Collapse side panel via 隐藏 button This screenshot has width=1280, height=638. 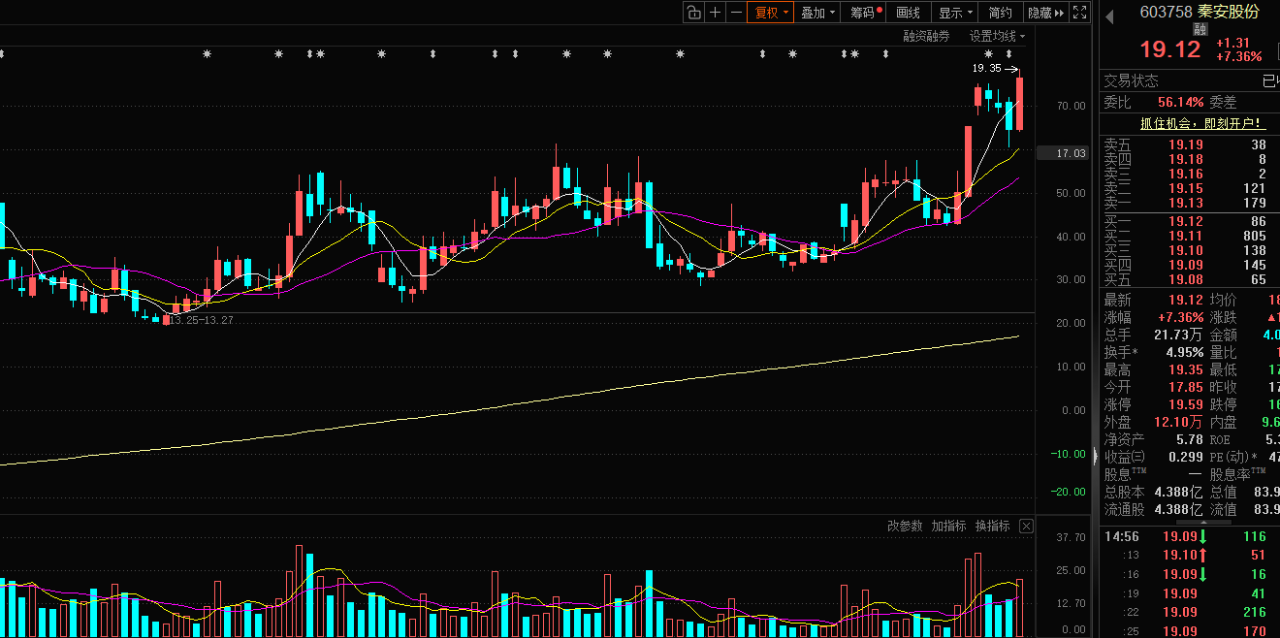click(1045, 12)
